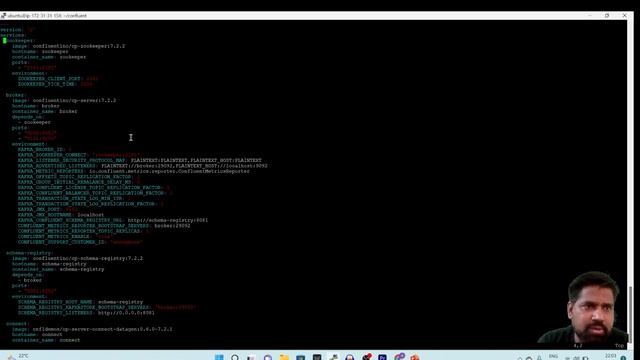
Task: Click ZOOKEEPER_TICK_TIME variable
Action: 46,84
